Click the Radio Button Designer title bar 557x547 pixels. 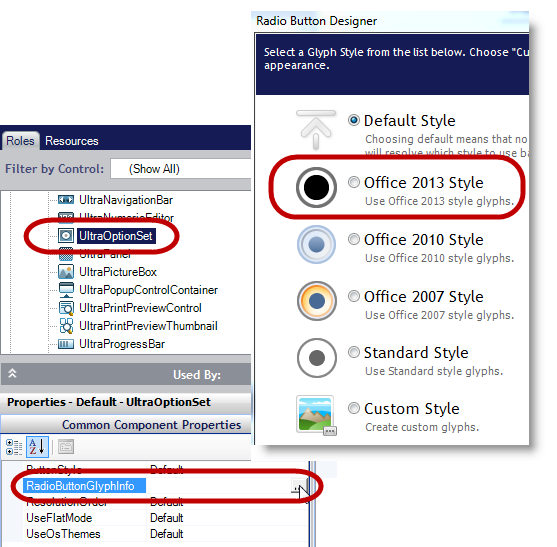390,21
